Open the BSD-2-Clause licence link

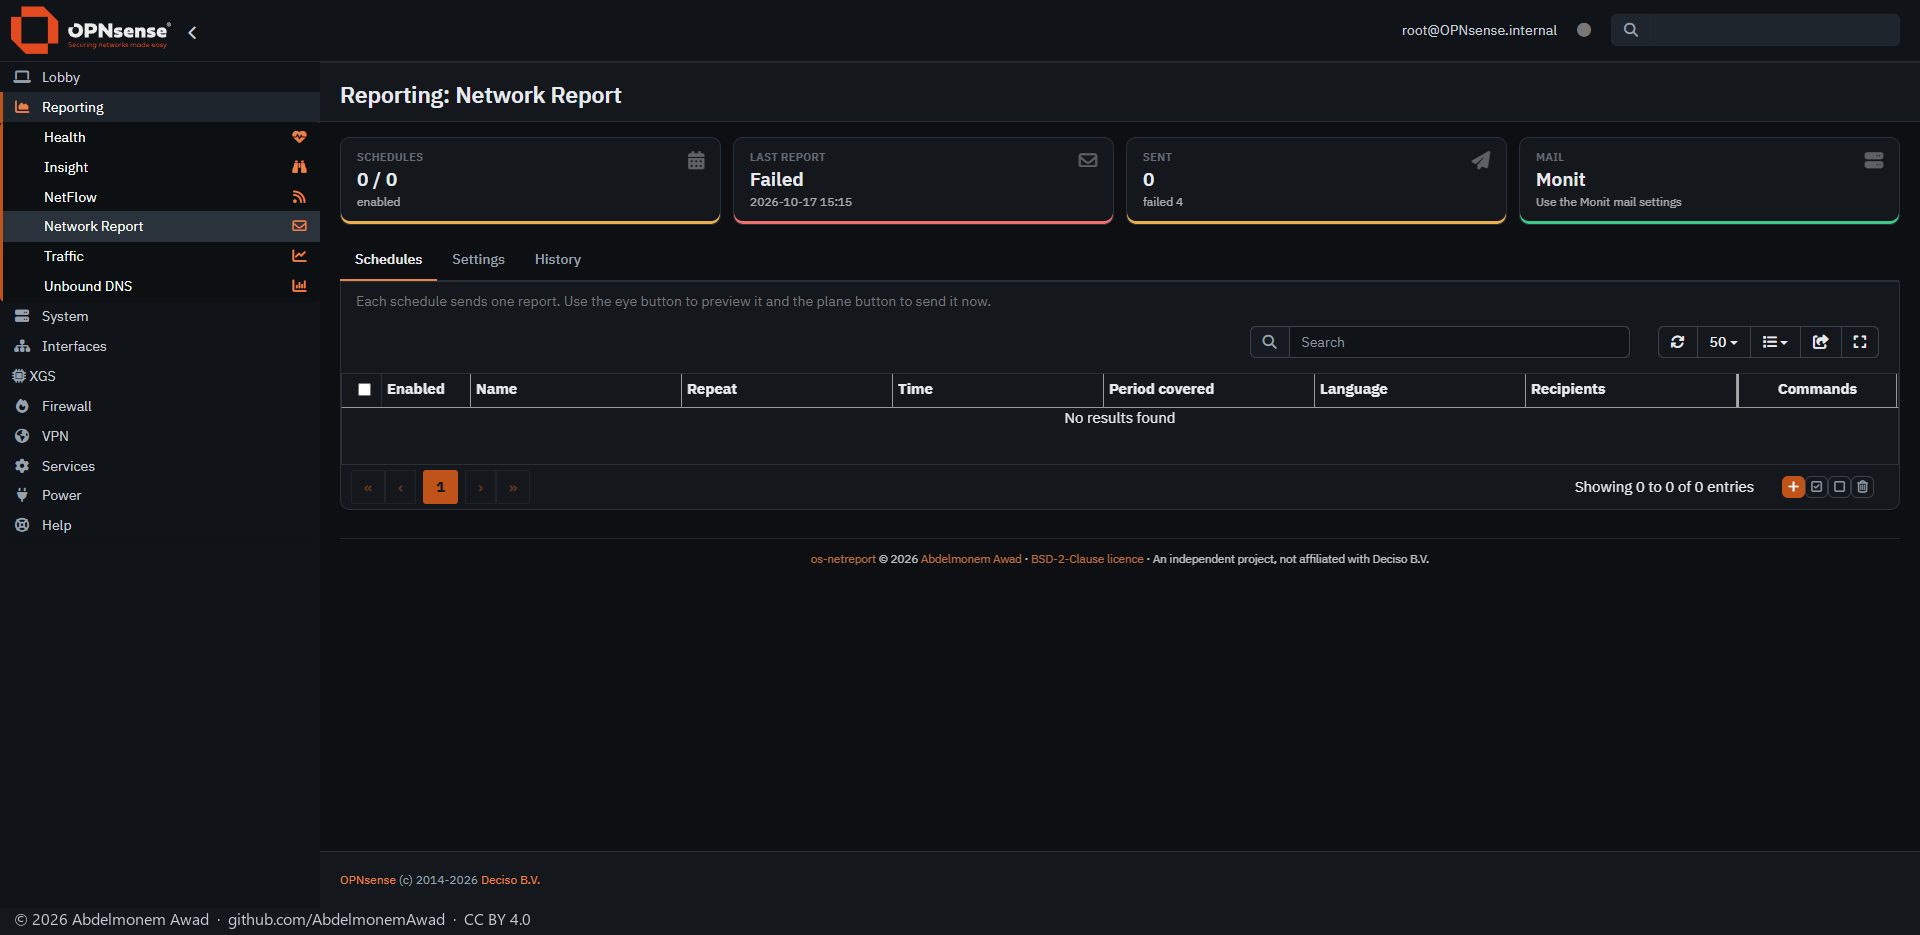[1087, 559]
